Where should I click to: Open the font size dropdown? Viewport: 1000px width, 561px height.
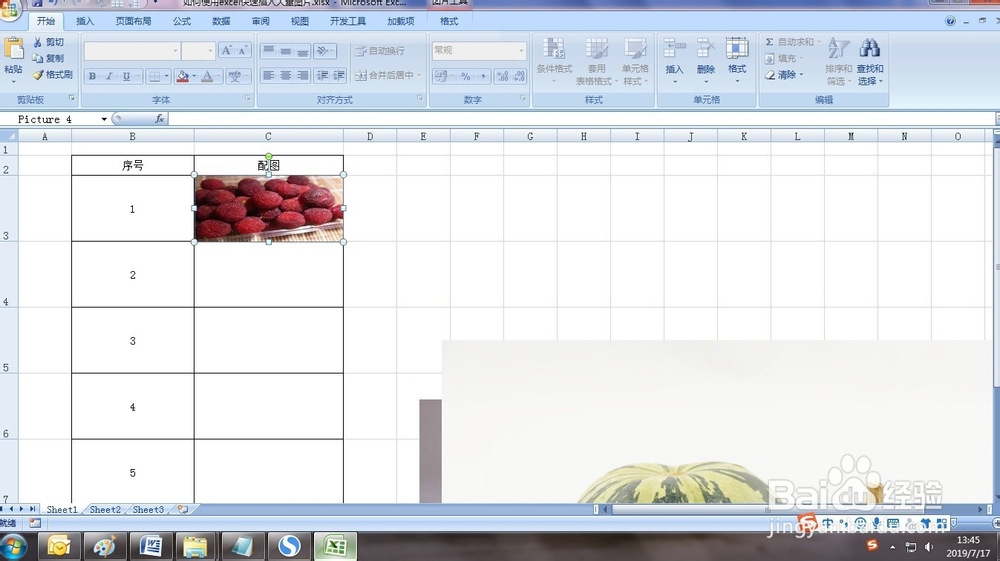(x=210, y=50)
